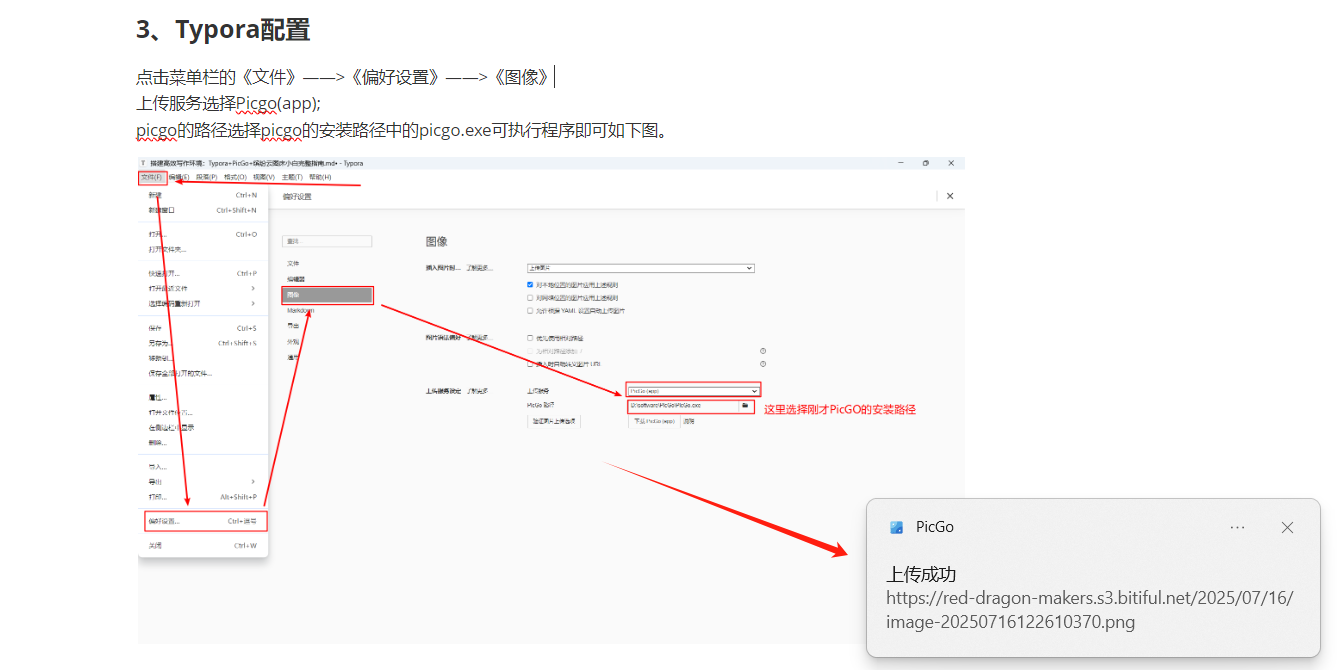
Task: Open the 帮助(H) menu
Action: pyautogui.click(x=320, y=177)
